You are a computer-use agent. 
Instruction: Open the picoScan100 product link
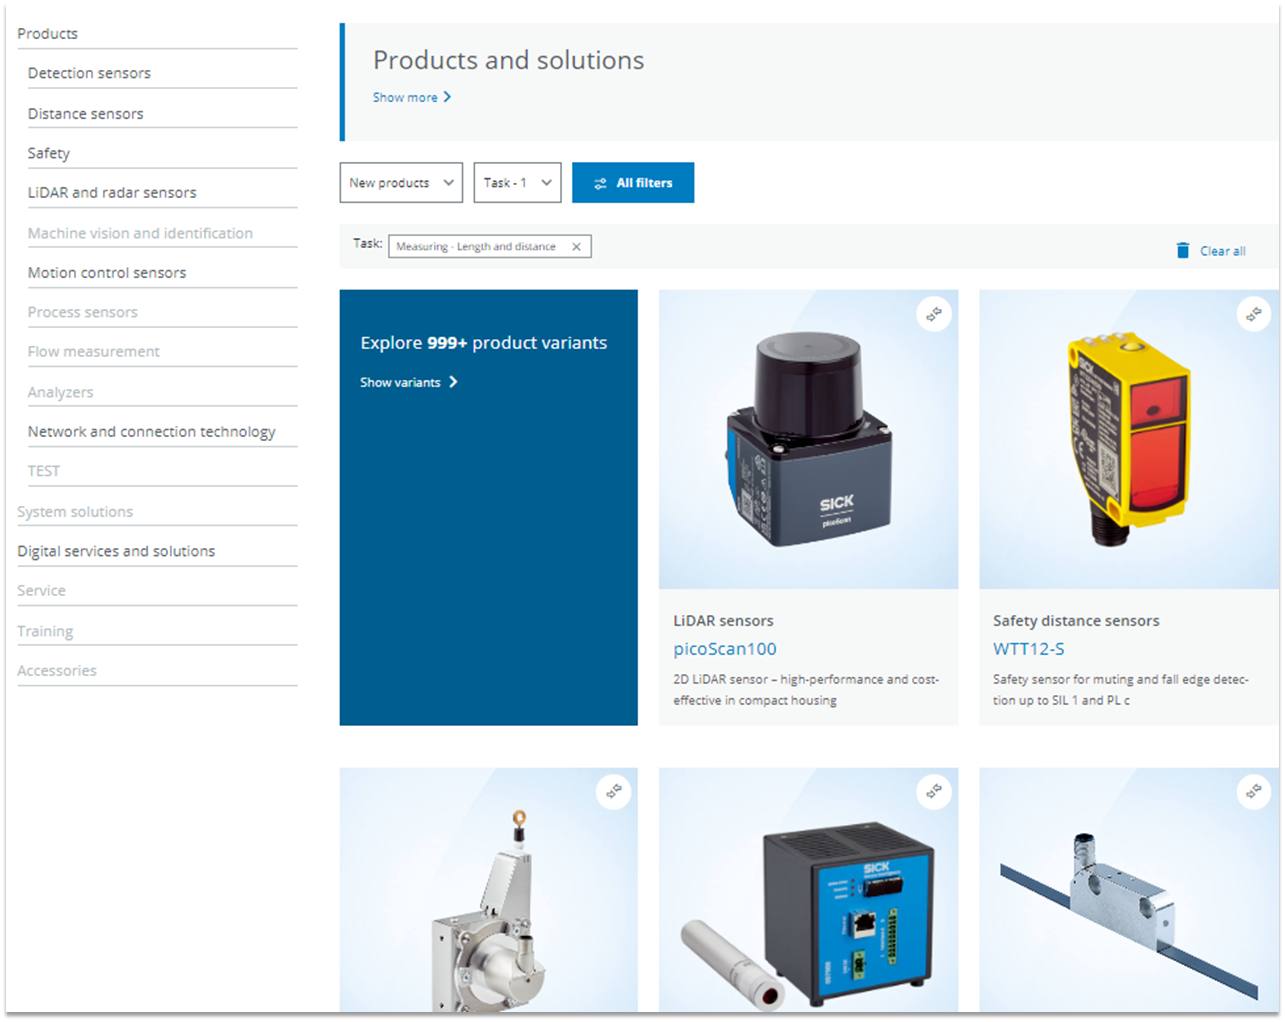[x=725, y=649]
